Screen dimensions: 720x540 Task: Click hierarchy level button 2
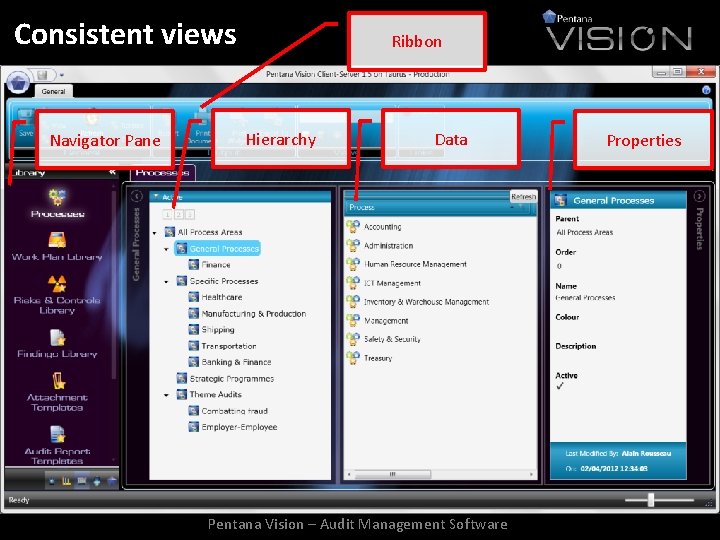(x=179, y=214)
